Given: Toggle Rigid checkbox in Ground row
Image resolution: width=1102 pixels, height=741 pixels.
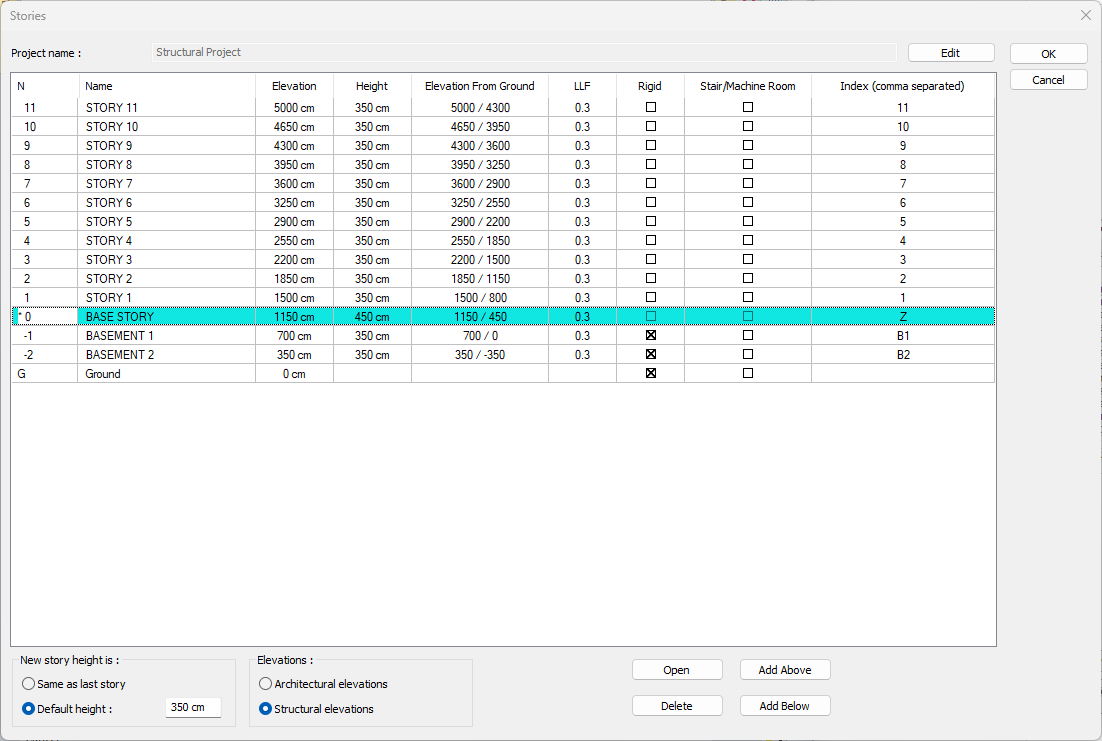Looking at the screenshot, I should click(651, 374).
